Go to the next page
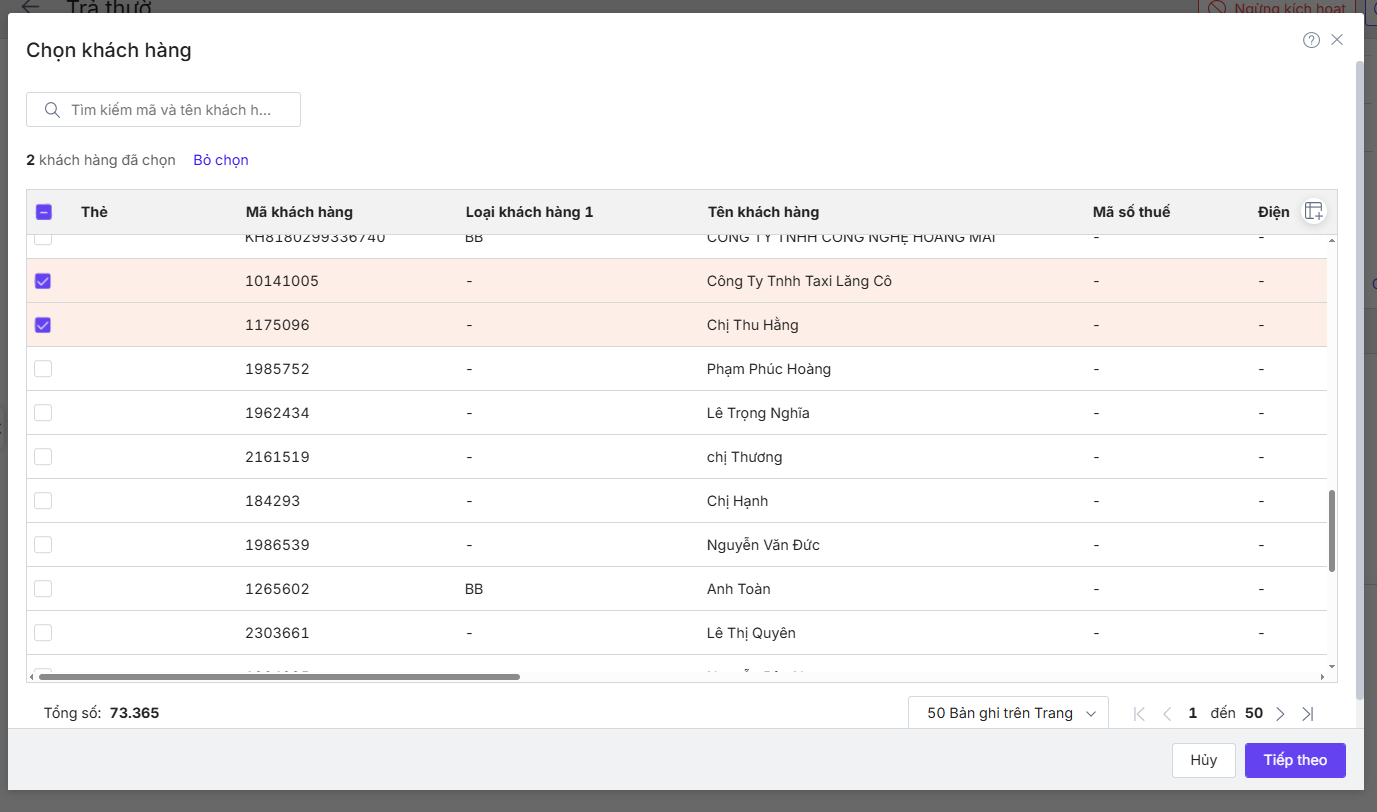Image resolution: width=1377 pixels, height=812 pixels. [x=1280, y=714]
